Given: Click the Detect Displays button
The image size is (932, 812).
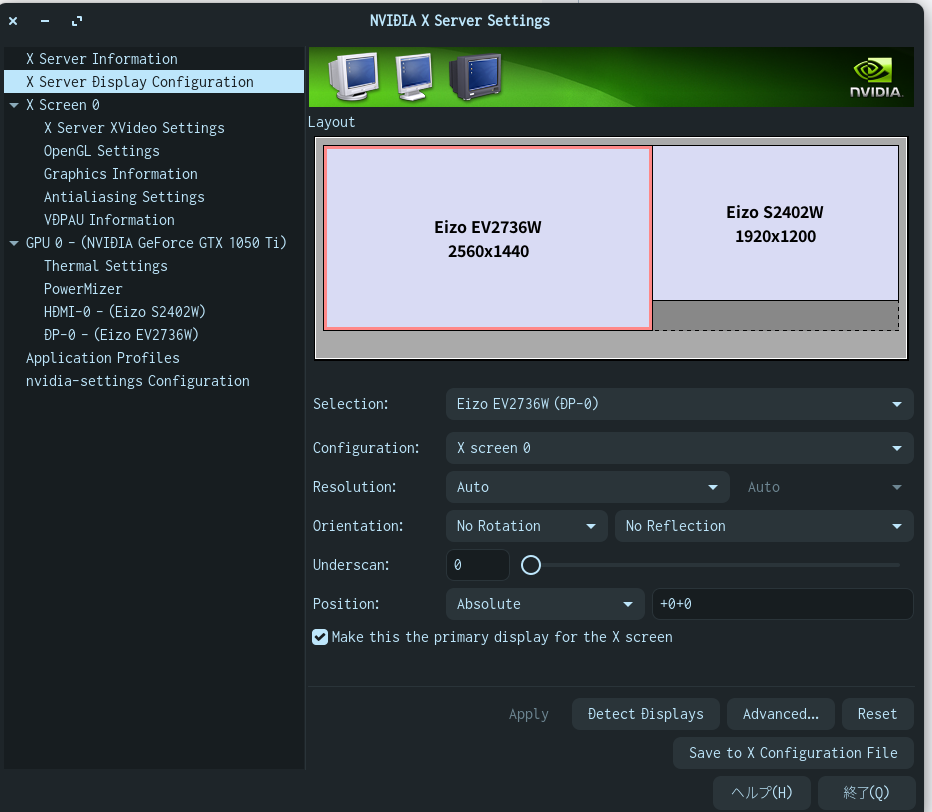Looking at the screenshot, I should (645, 714).
